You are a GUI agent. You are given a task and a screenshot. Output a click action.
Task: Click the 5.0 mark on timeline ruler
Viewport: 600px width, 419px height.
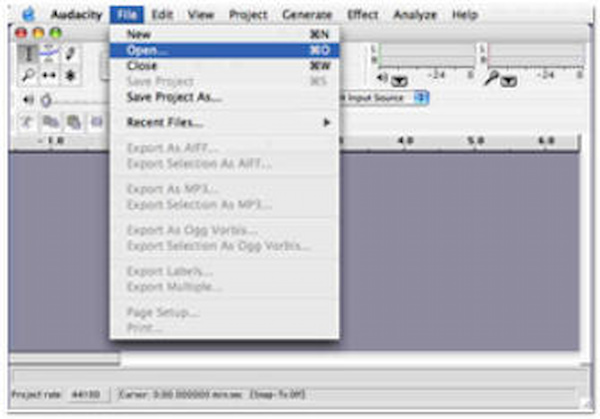[475, 141]
